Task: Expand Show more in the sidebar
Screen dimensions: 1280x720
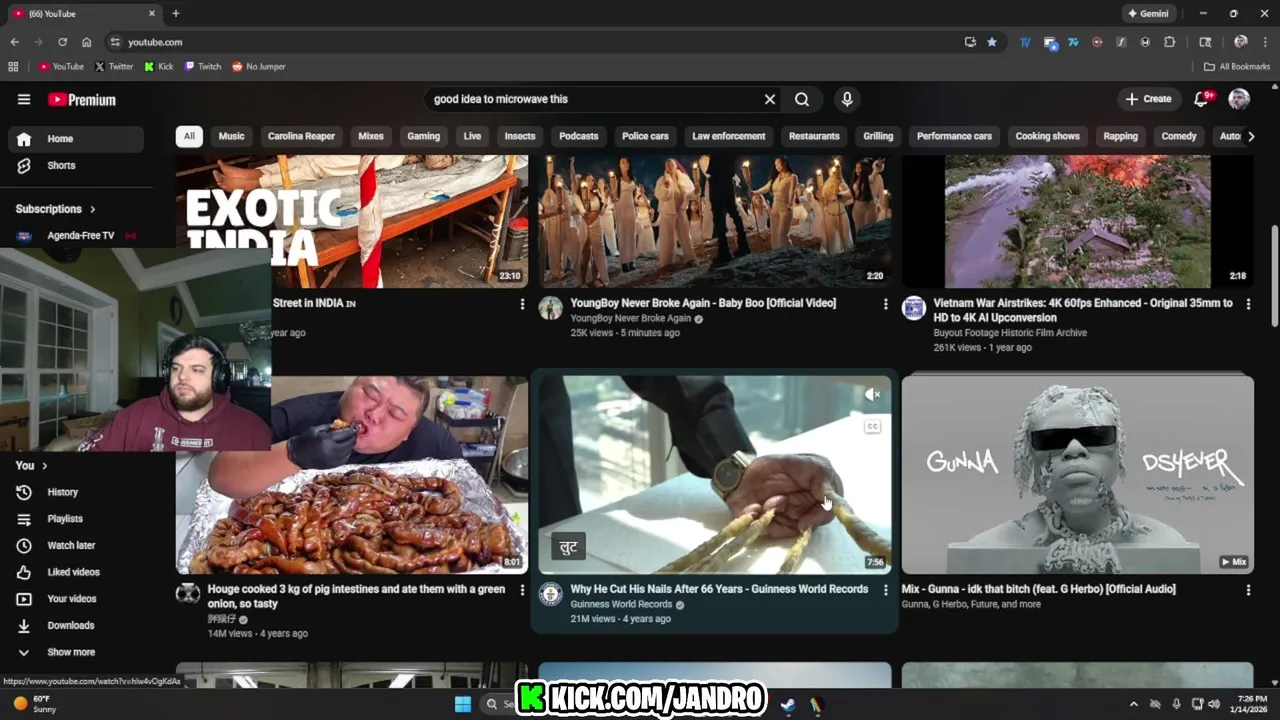Action: coord(76,652)
